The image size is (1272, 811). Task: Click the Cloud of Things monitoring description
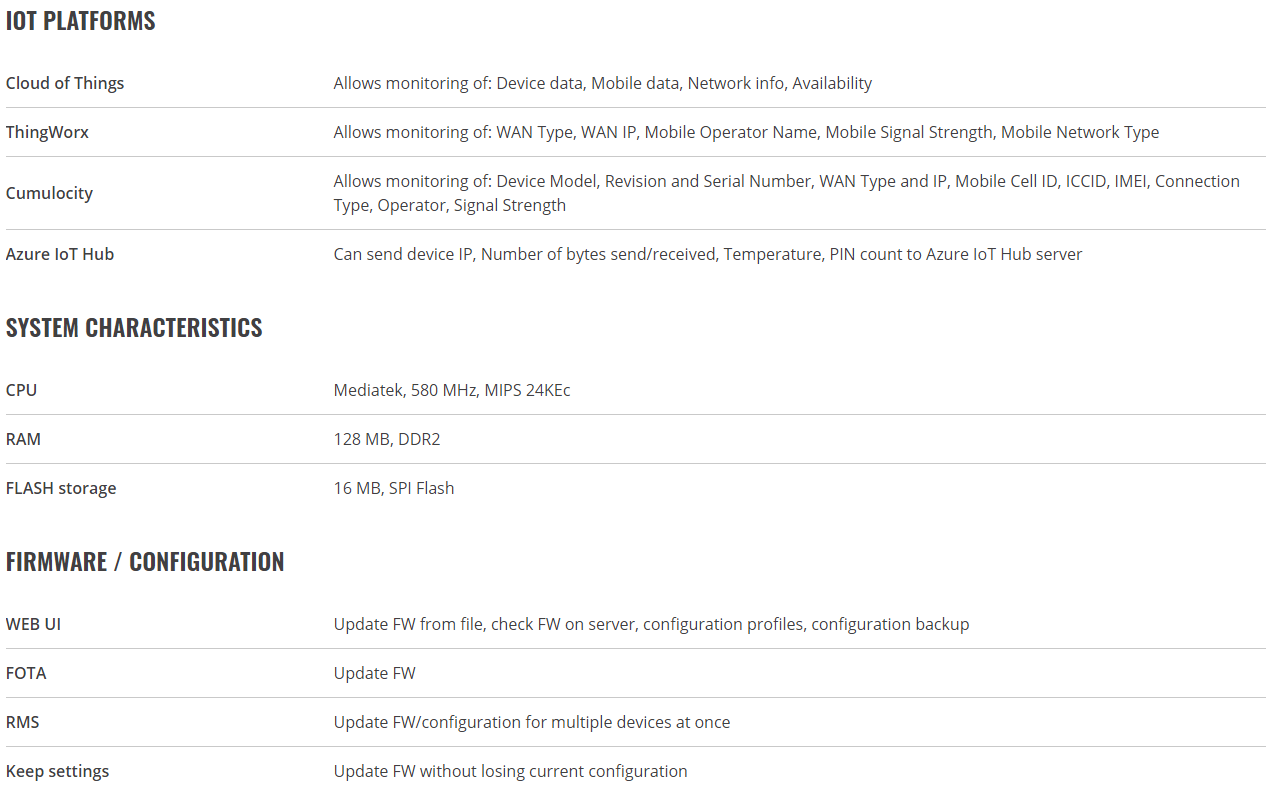tap(603, 83)
